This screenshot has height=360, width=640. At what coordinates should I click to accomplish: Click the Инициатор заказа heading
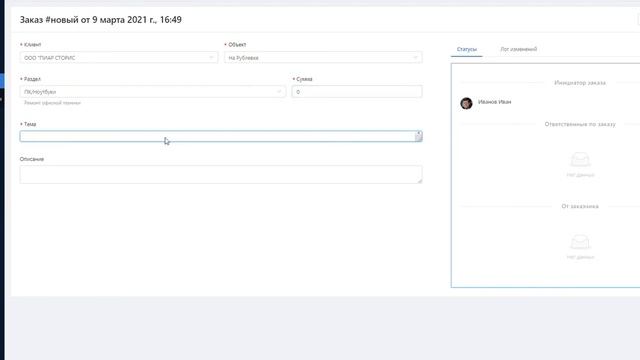580,82
